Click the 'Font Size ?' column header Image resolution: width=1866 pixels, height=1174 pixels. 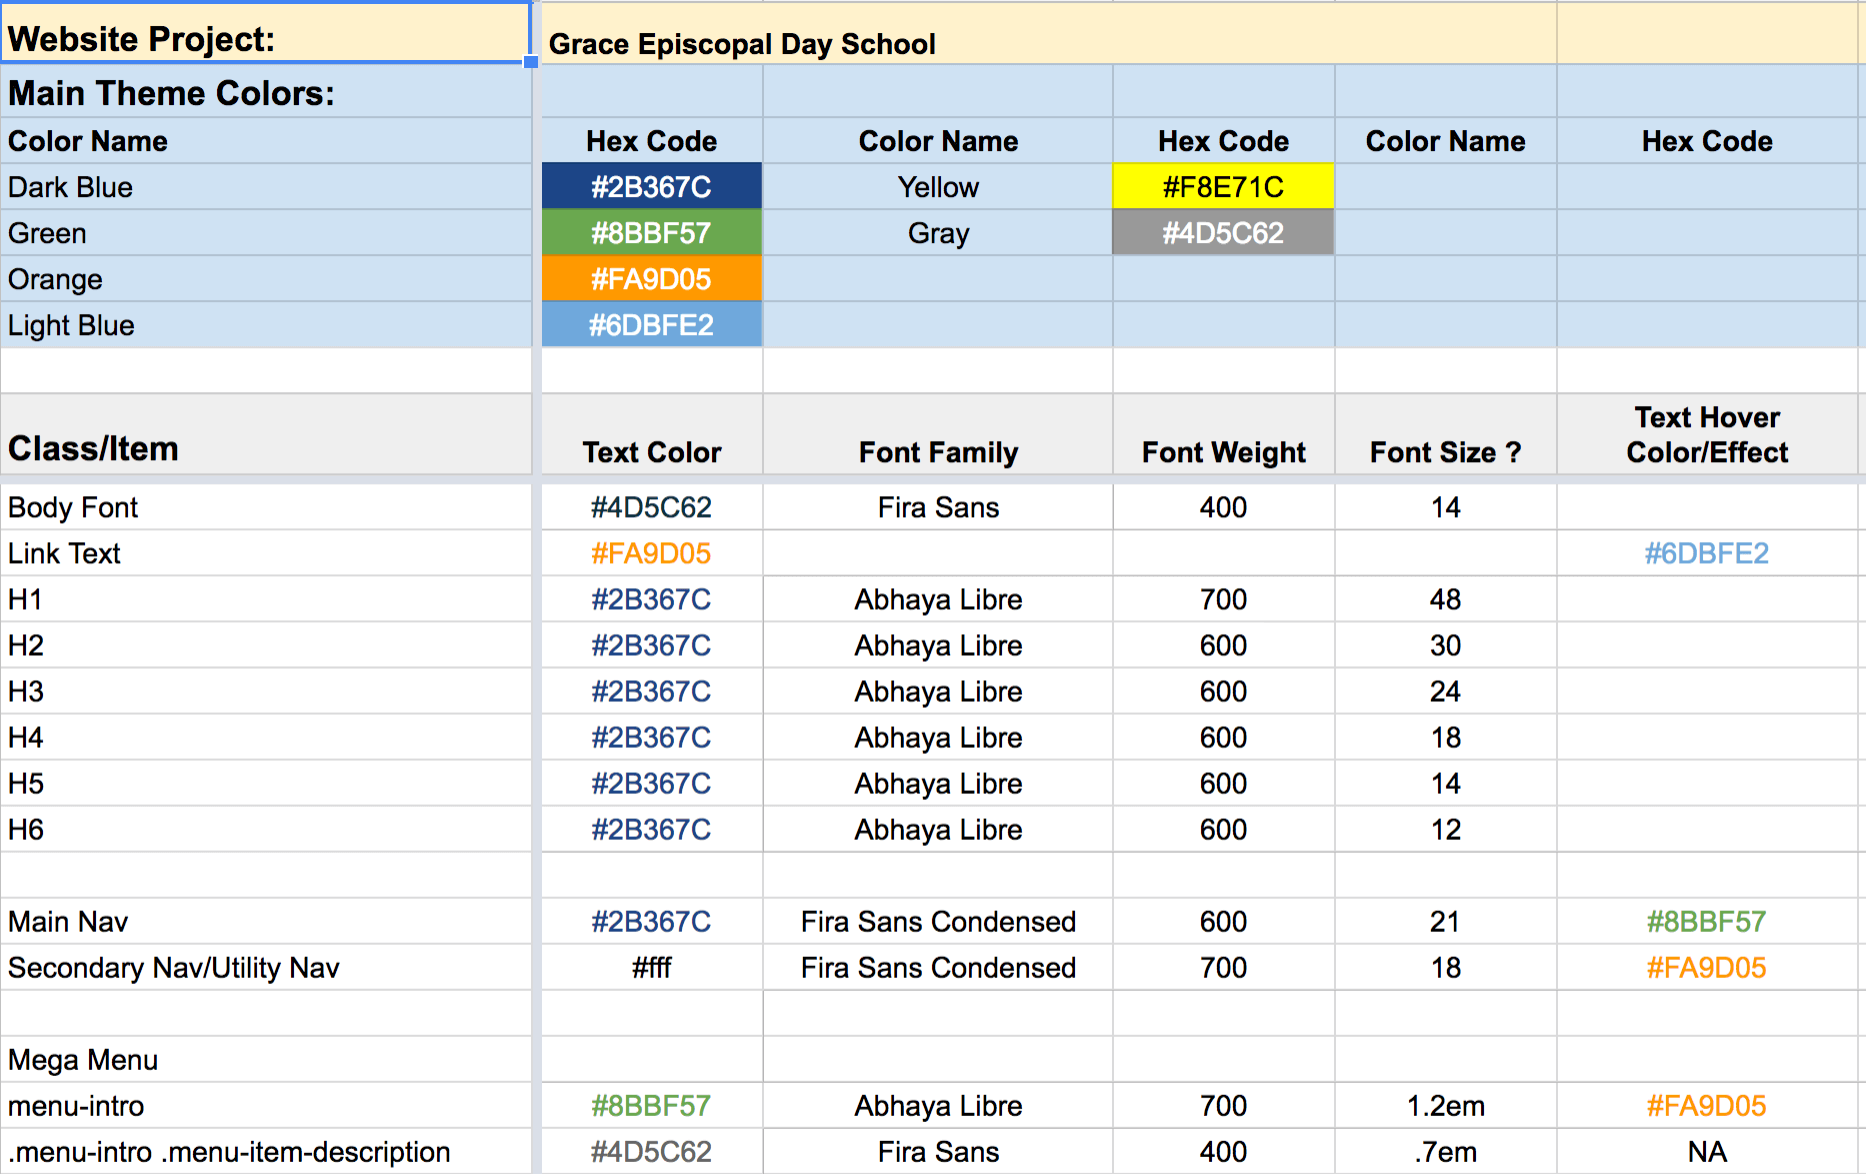tap(1445, 434)
